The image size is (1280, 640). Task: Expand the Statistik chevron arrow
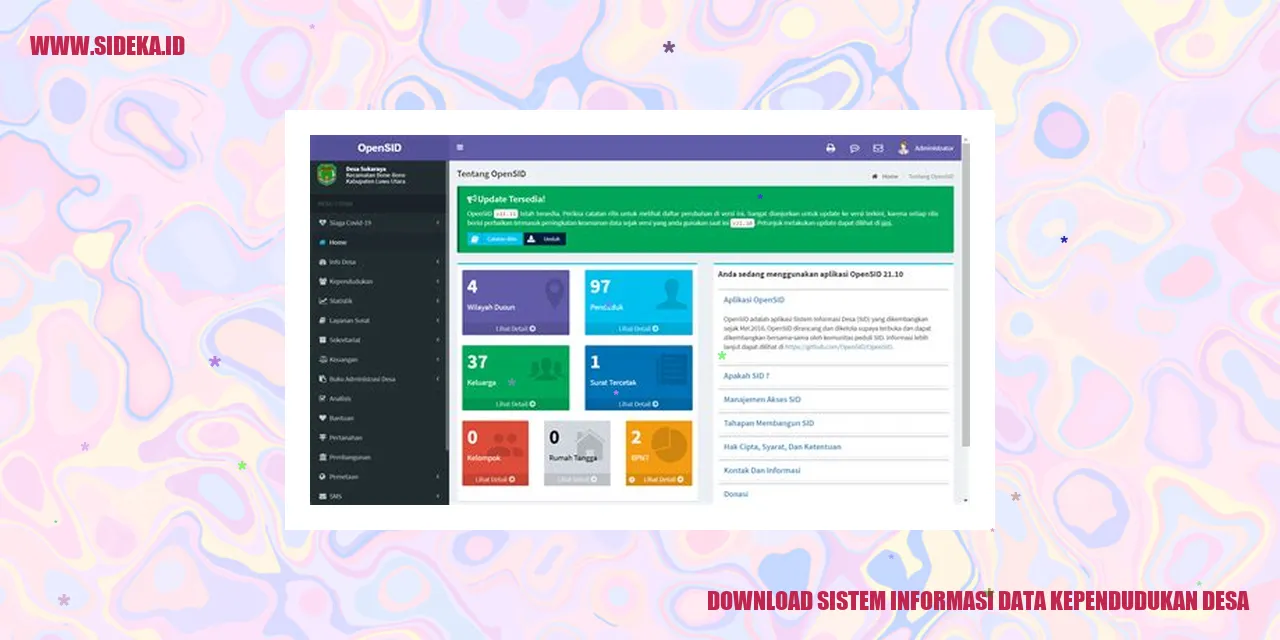(x=438, y=301)
